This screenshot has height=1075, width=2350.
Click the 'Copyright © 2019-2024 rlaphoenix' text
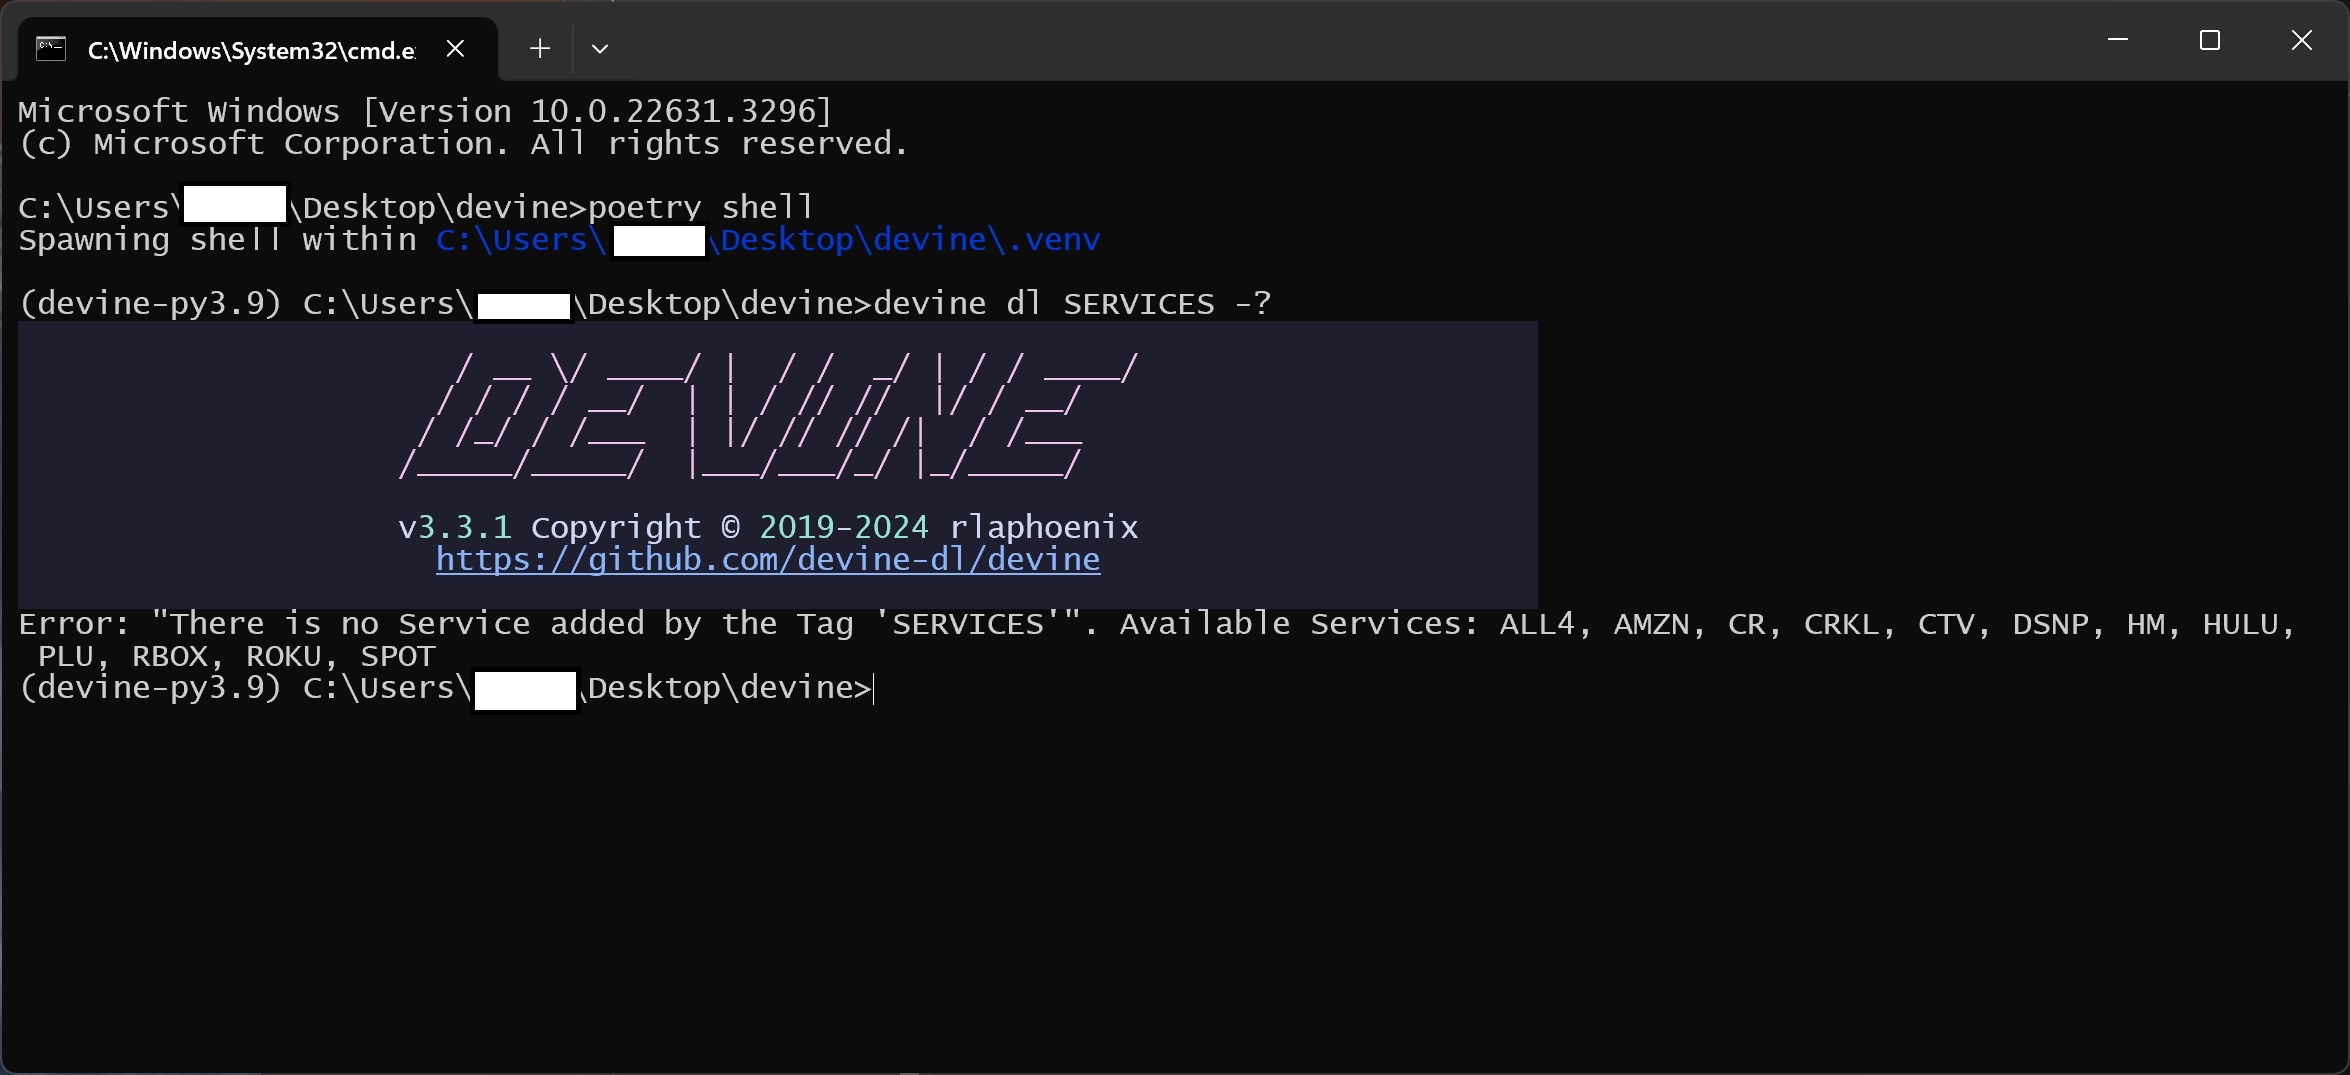834,527
